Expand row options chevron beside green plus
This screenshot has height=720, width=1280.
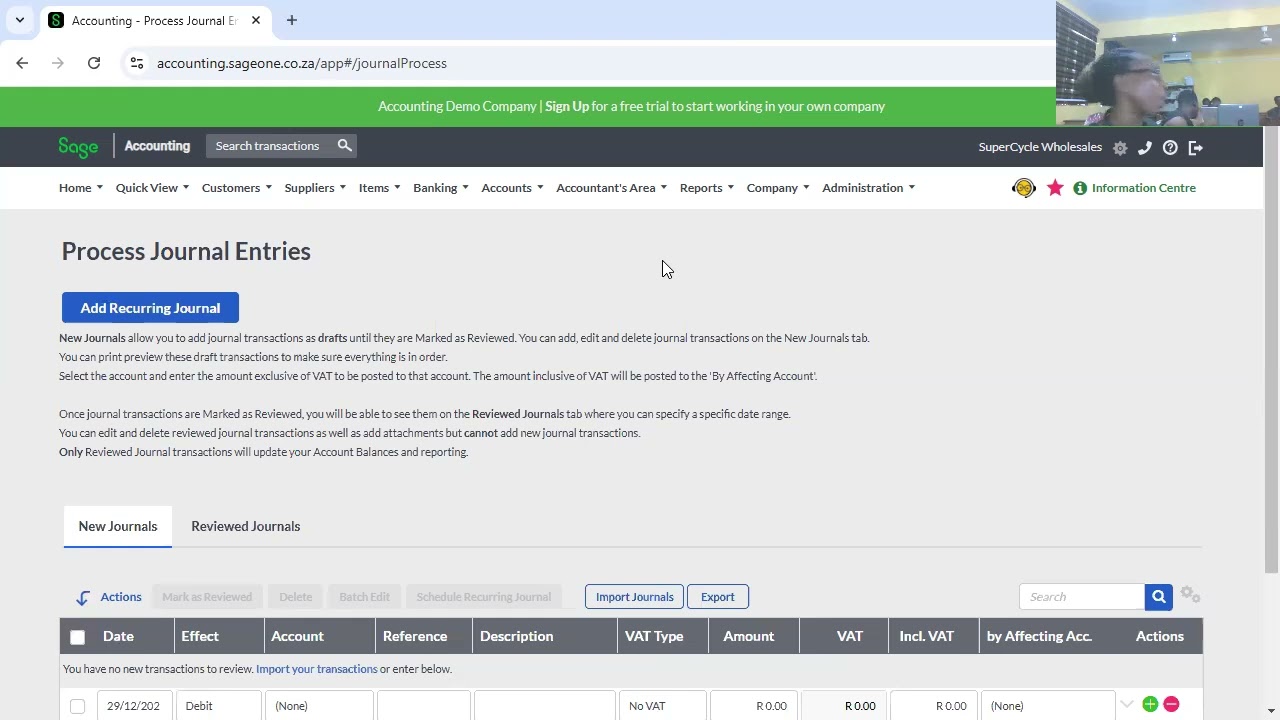(x=1127, y=705)
